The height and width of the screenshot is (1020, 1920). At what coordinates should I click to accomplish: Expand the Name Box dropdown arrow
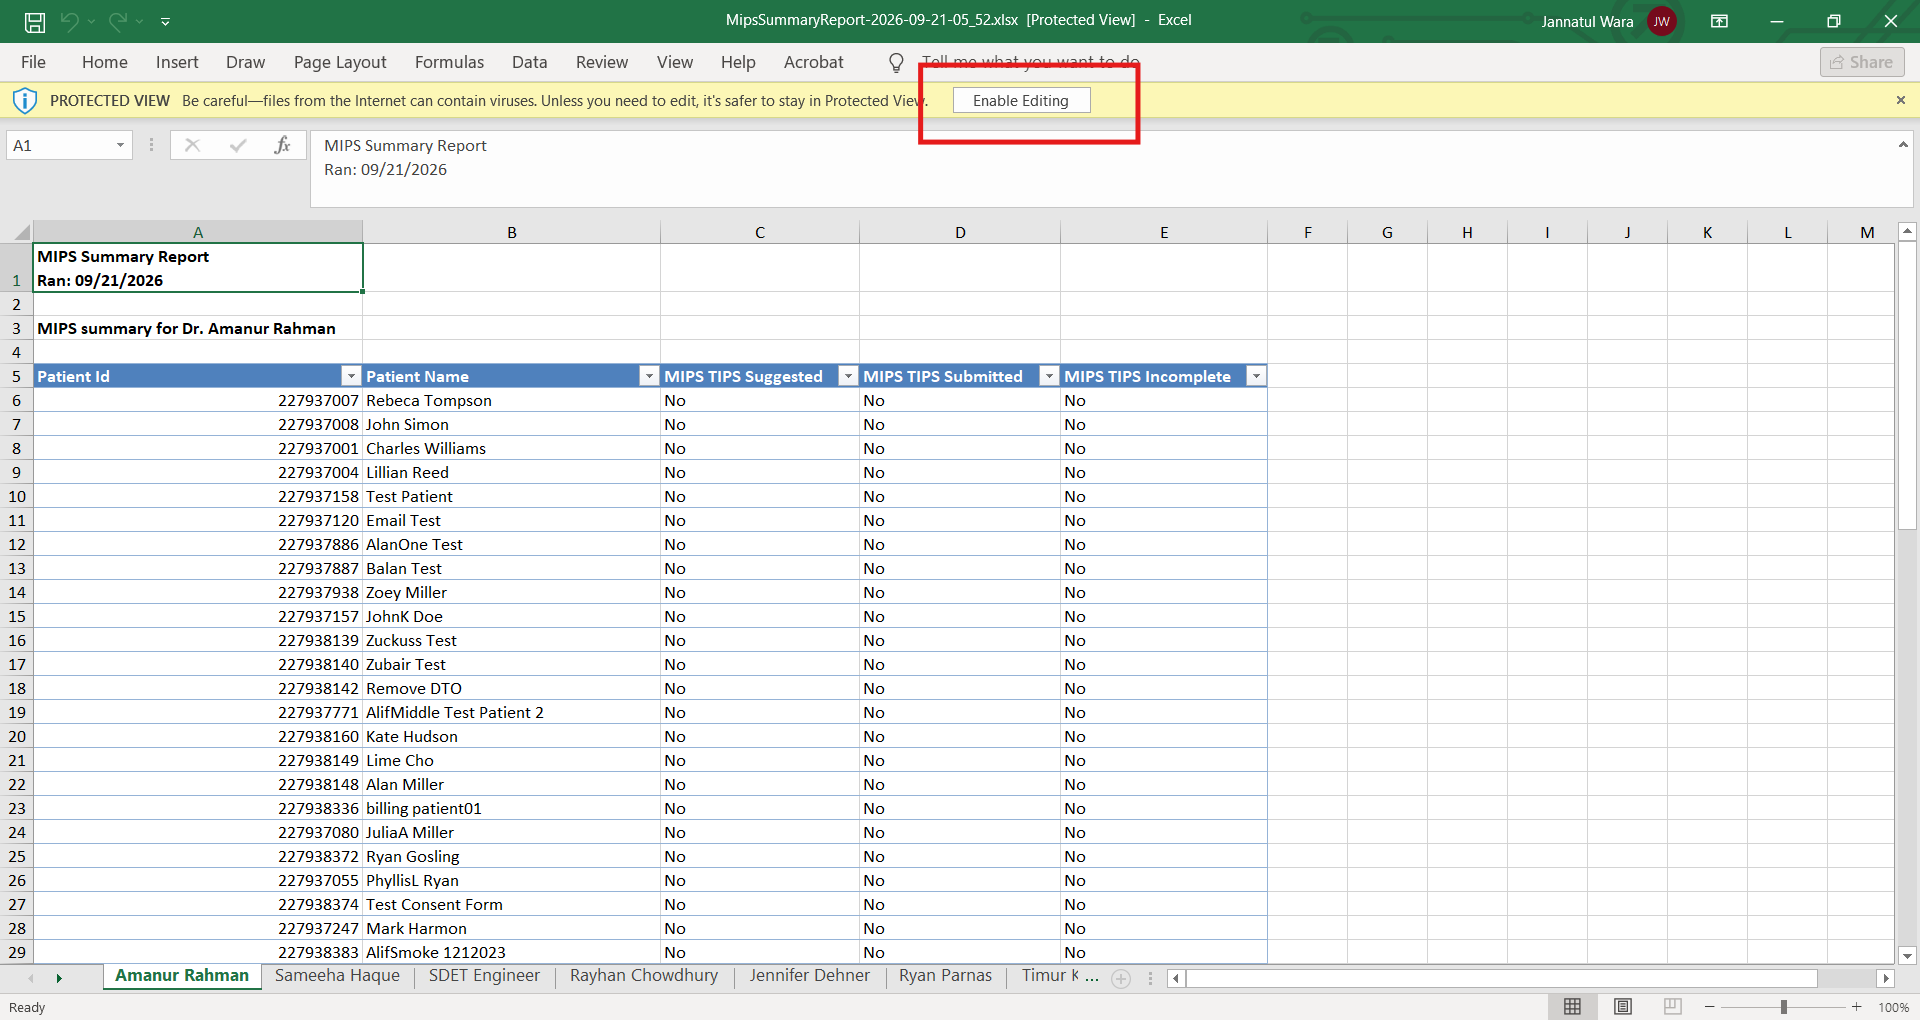[x=120, y=145]
